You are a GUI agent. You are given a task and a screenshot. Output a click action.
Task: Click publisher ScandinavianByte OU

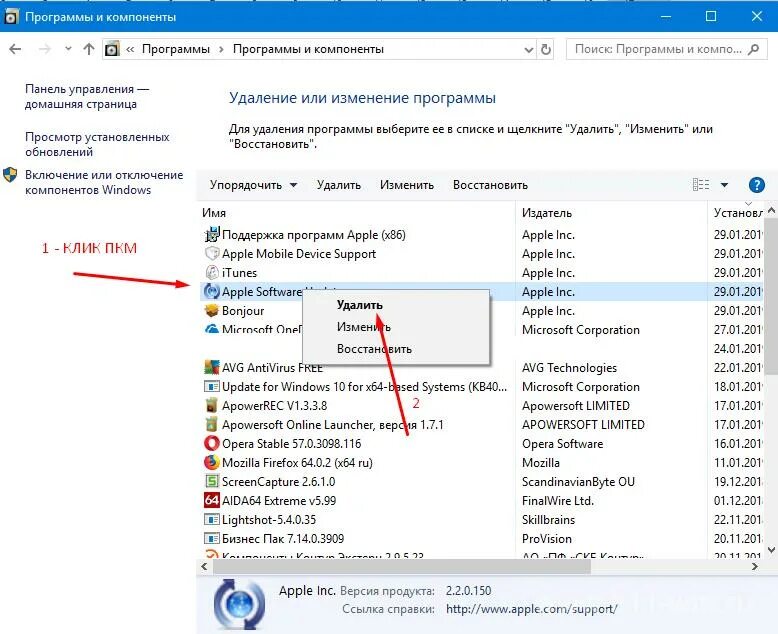point(578,482)
